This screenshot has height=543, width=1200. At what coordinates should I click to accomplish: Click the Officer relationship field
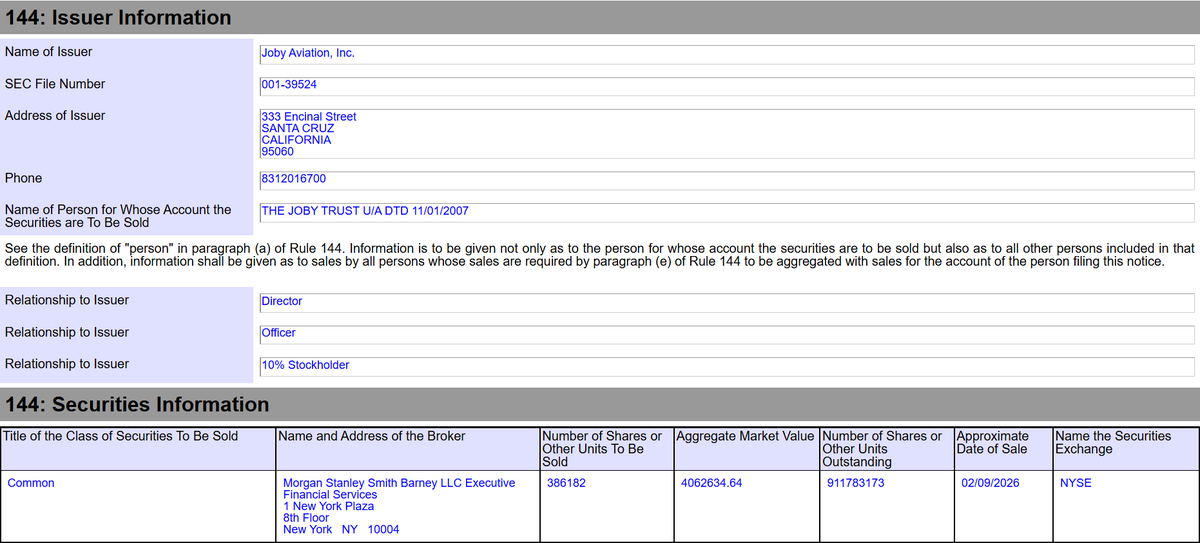coord(726,334)
